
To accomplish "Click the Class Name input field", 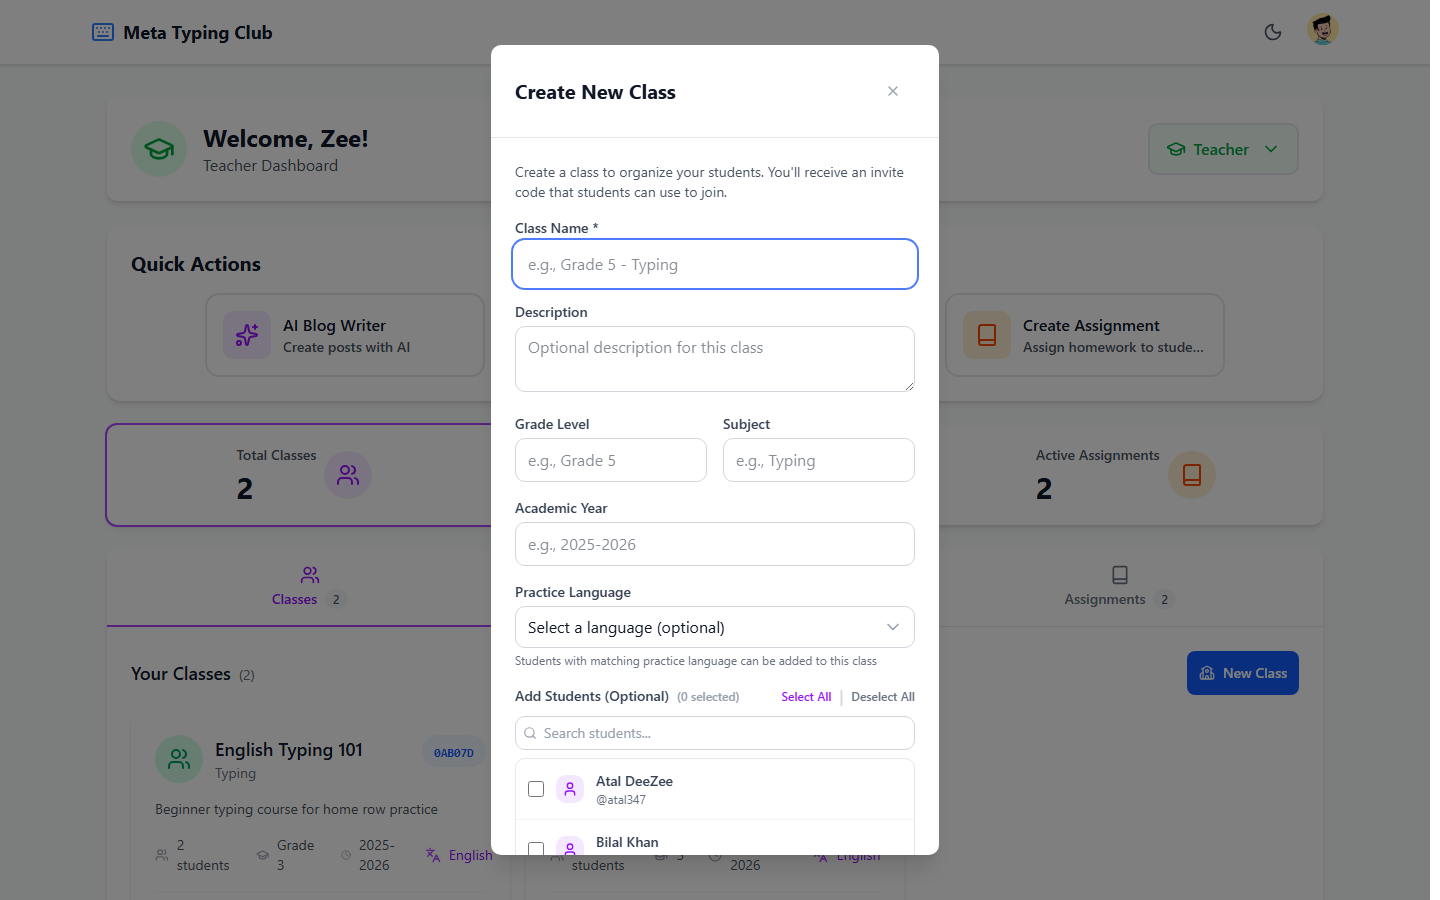I will click(x=715, y=264).
